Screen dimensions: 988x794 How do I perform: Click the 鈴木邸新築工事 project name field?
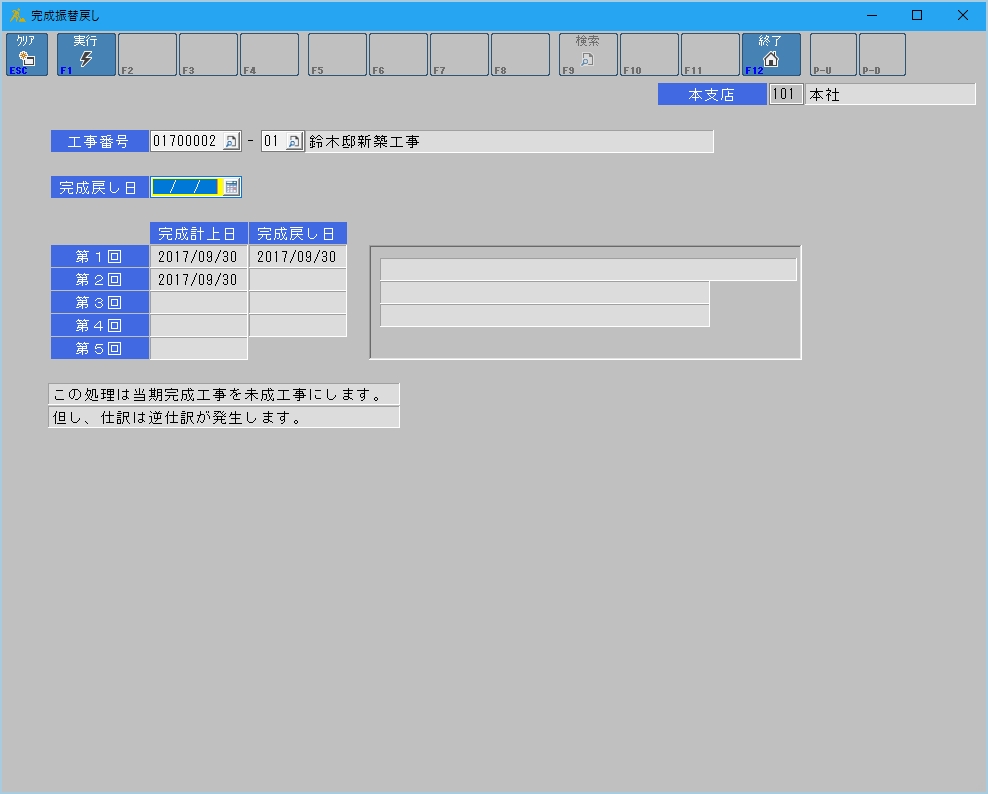tap(510, 142)
